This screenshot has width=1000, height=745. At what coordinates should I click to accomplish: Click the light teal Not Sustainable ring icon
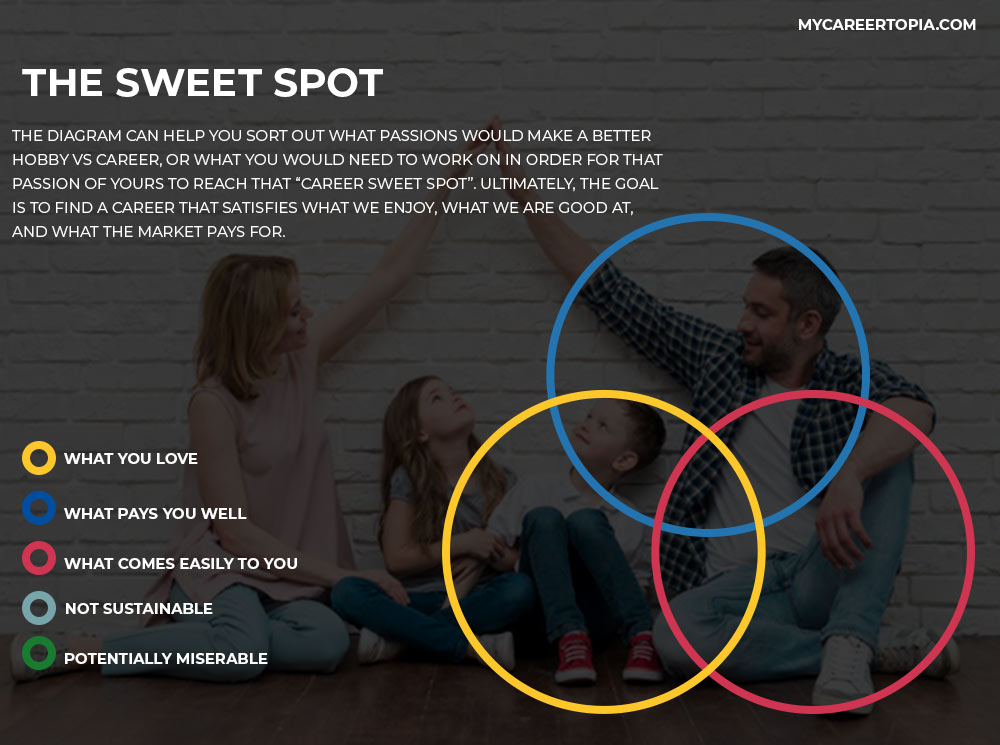coord(38,607)
